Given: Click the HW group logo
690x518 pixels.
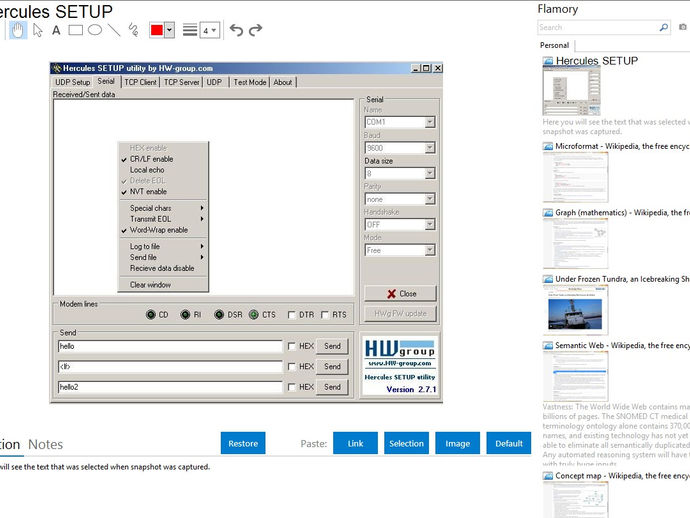Looking at the screenshot, I should tap(400, 349).
